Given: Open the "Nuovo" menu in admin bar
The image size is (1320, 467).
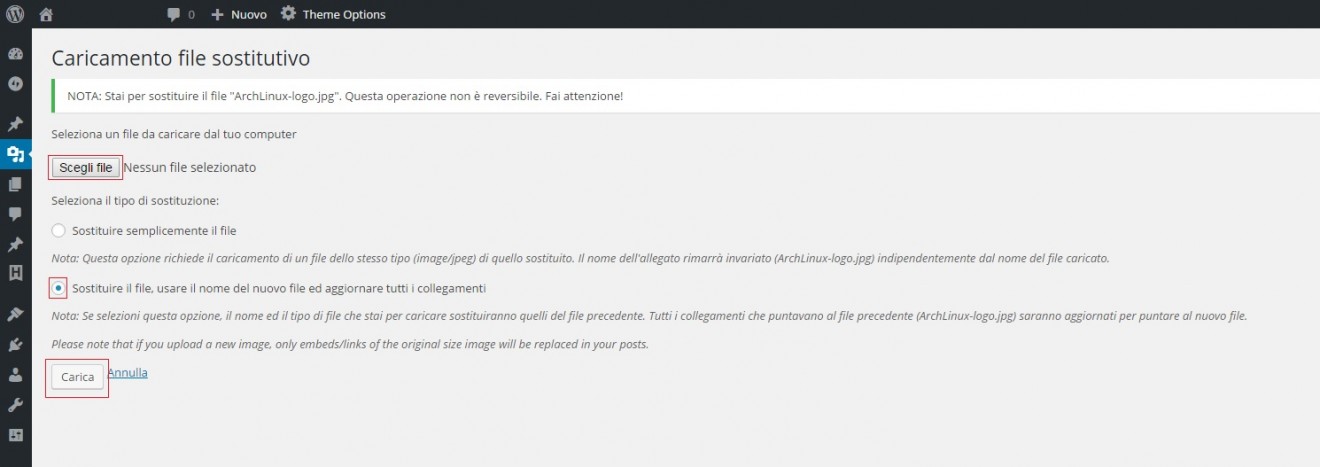Looking at the screenshot, I should click(x=239, y=15).
